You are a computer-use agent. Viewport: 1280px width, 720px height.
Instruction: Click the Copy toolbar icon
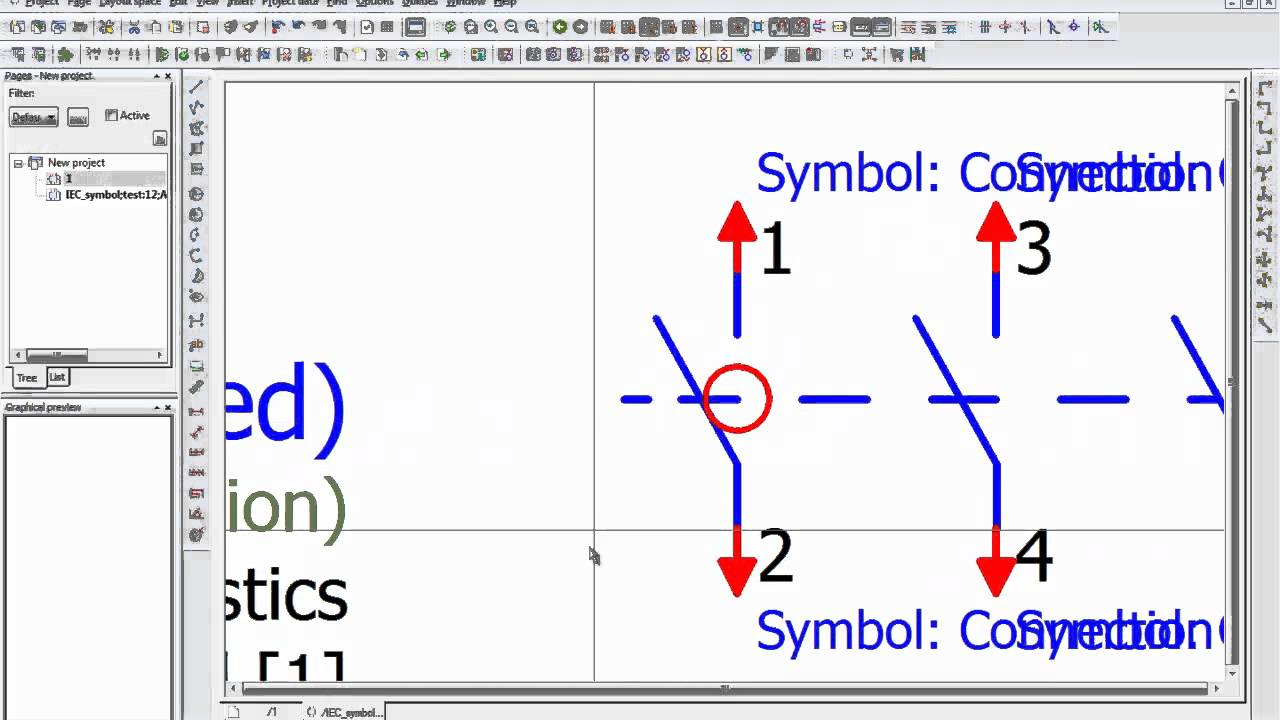click(x=155, y=27)
